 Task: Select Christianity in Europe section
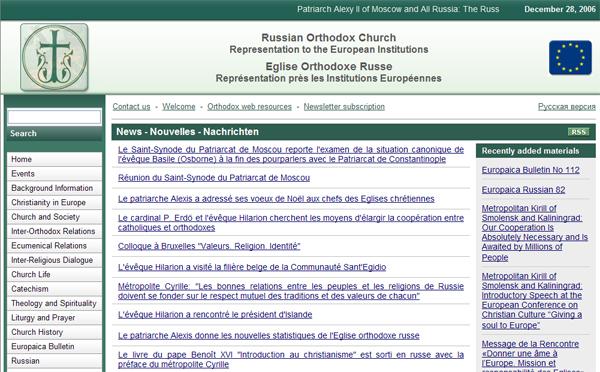(x=54, y=202)
